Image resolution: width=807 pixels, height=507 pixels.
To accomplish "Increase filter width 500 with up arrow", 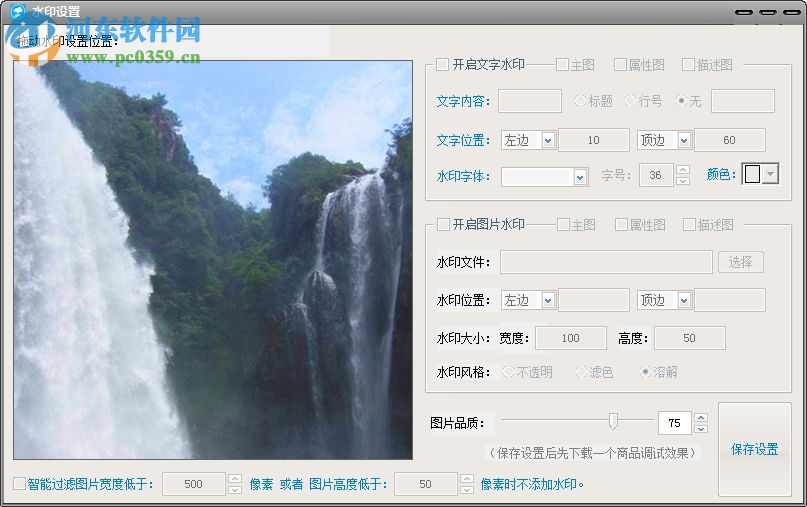I will click(235, 478).
